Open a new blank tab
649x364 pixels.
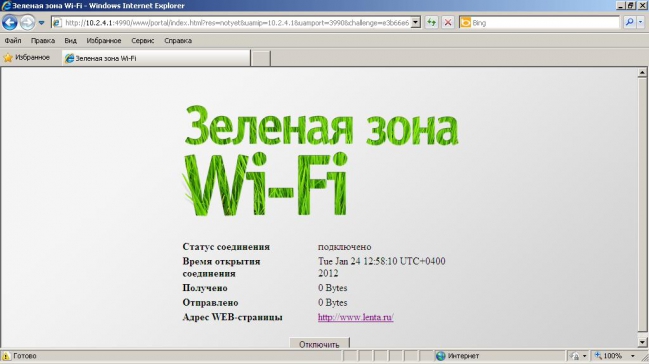(x=261, y=58)
